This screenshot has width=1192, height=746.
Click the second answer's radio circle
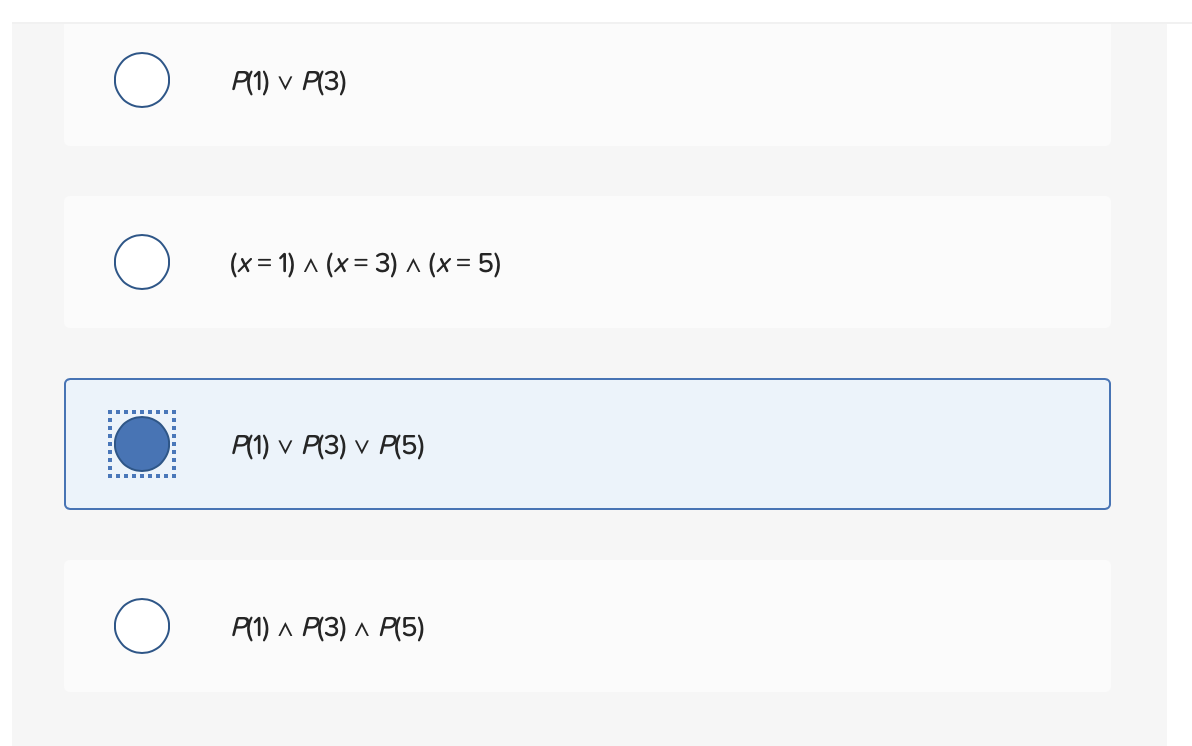tap(141, 261)
